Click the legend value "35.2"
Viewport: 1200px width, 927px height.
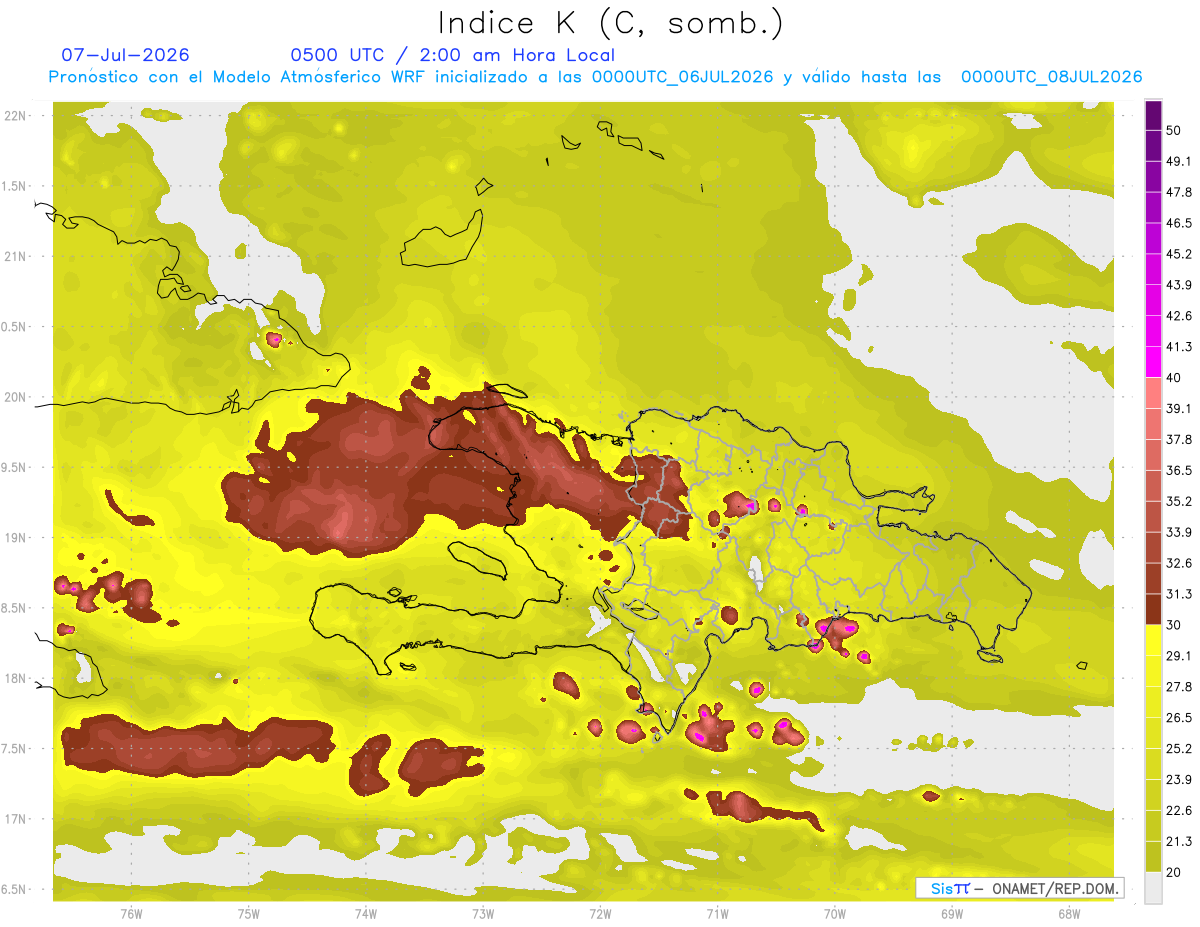pyautogui.click(x=1179, y=501)
